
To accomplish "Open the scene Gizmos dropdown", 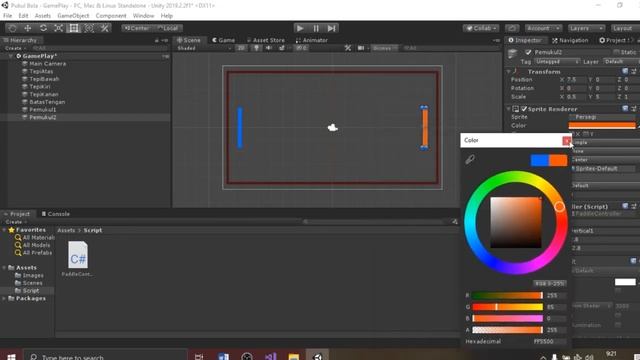I will [384, 48].
